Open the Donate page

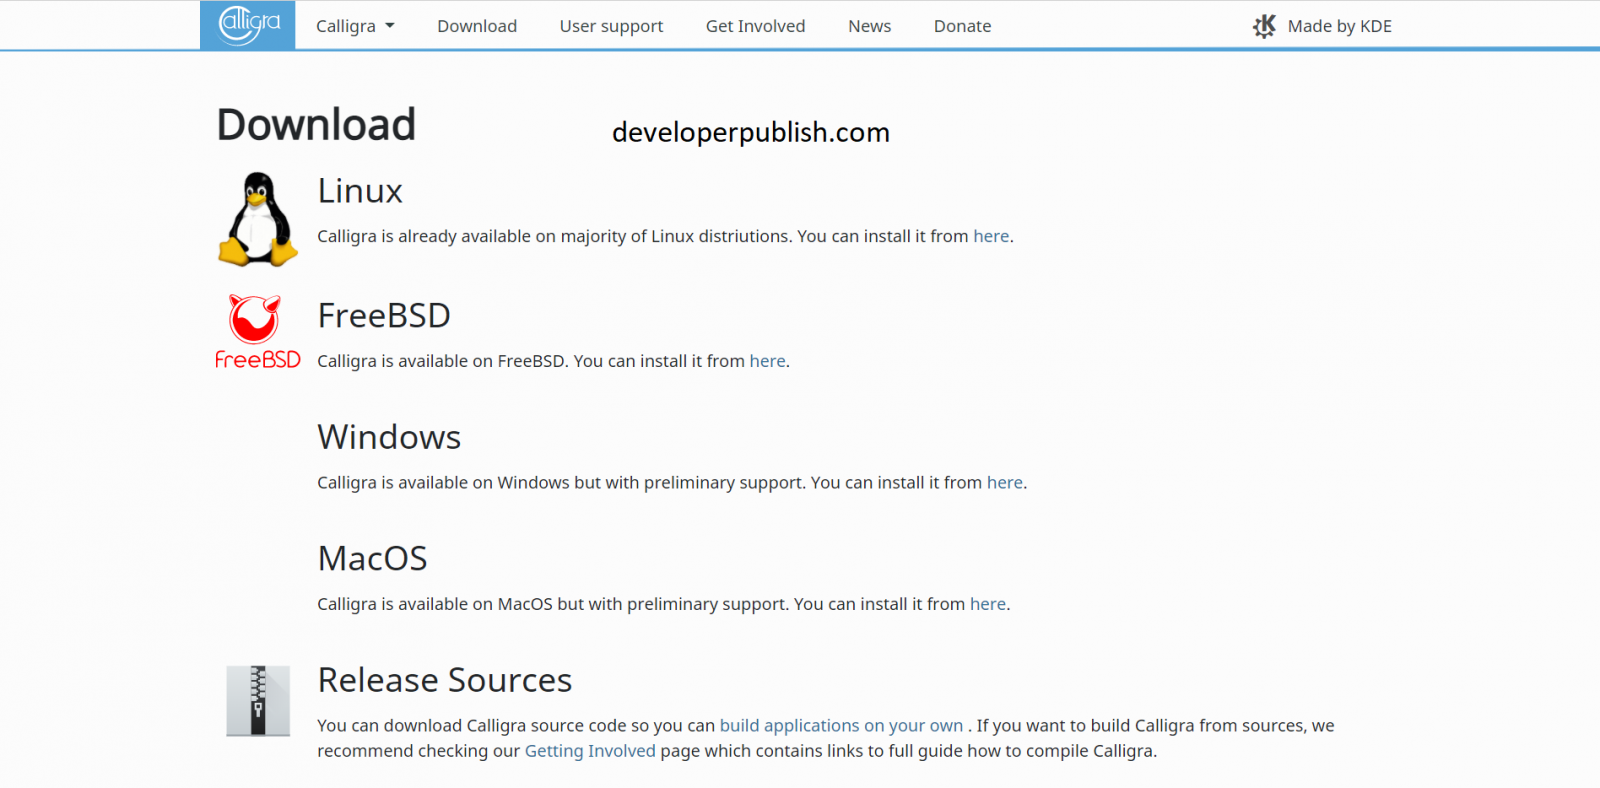point(962,26)
